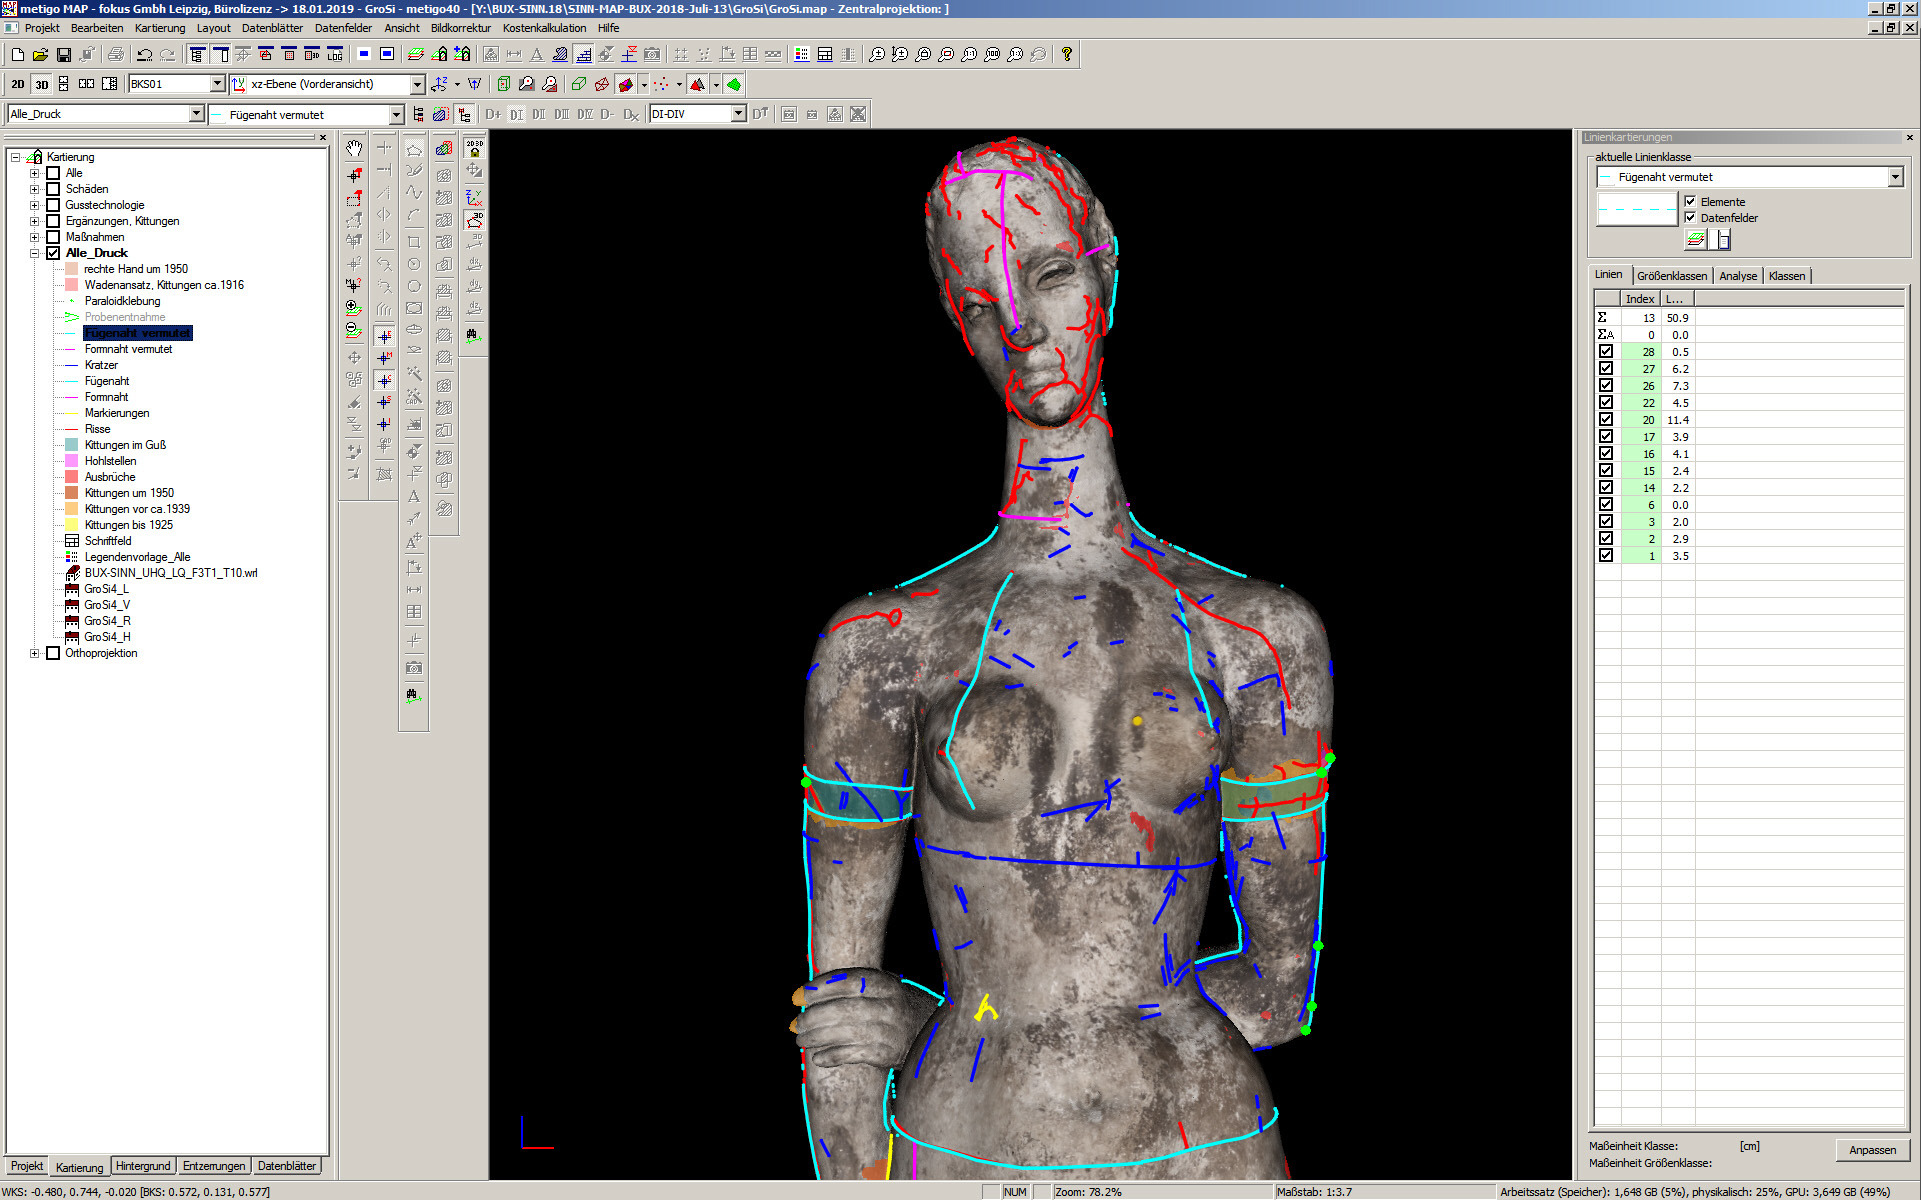Open the aktuelle Linienklasse dropdown
The image size is (1922, 1200).
click(1894, 177)
